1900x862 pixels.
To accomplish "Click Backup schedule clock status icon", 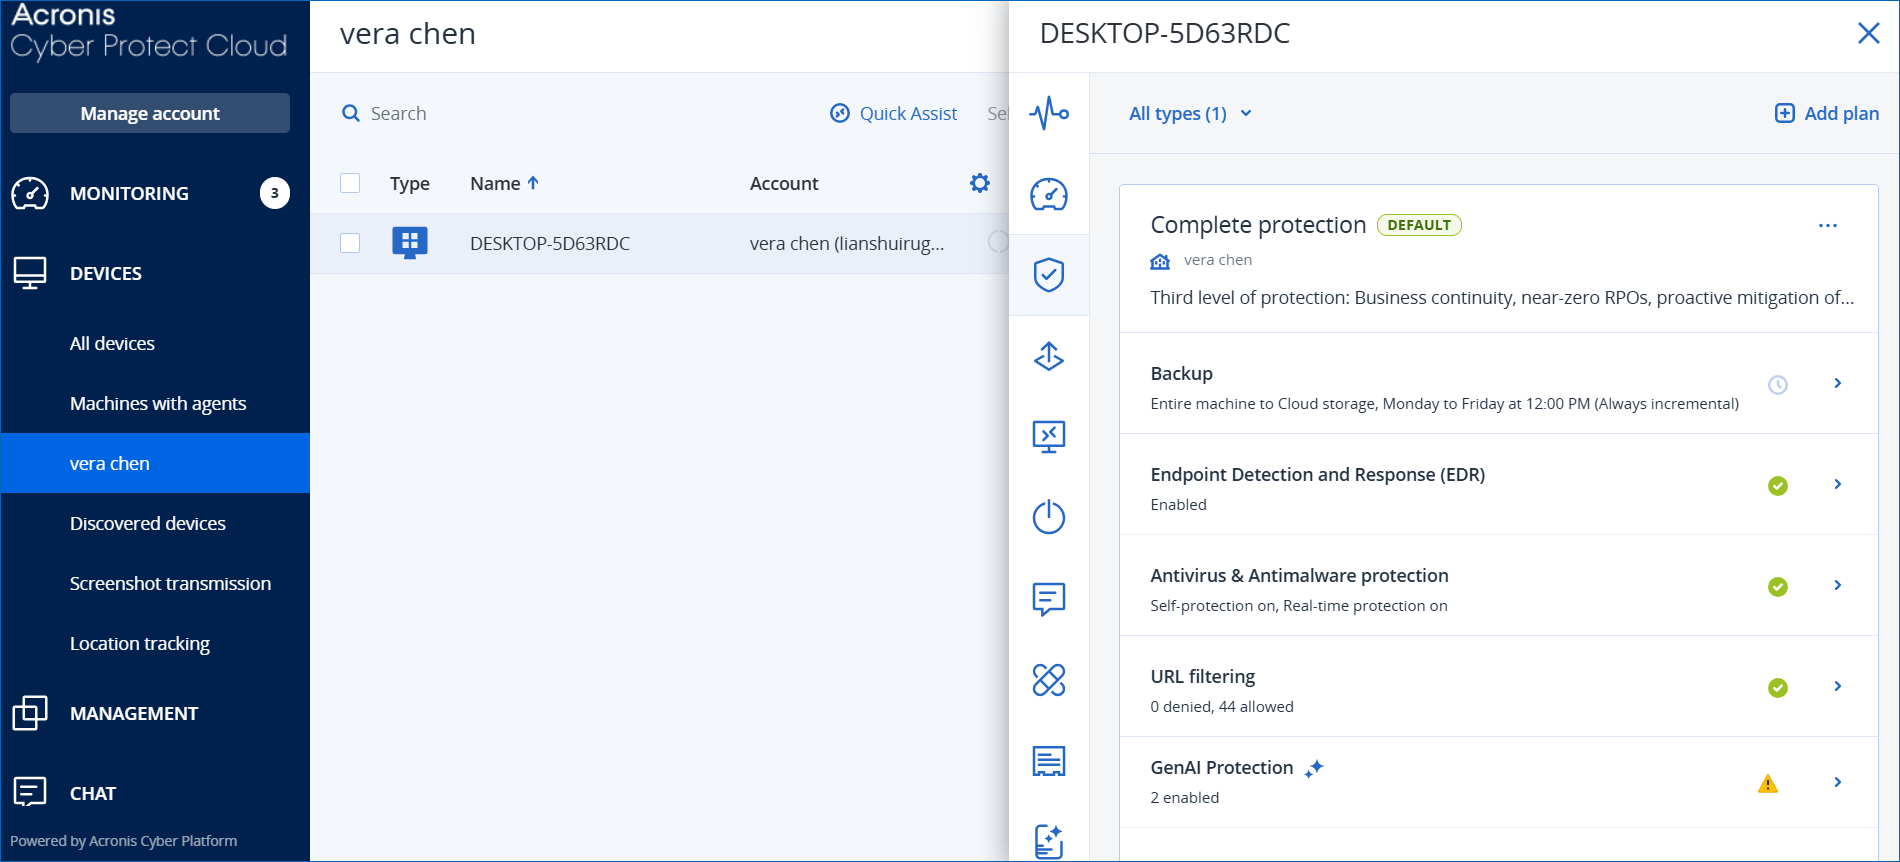I will [1778, 385].
